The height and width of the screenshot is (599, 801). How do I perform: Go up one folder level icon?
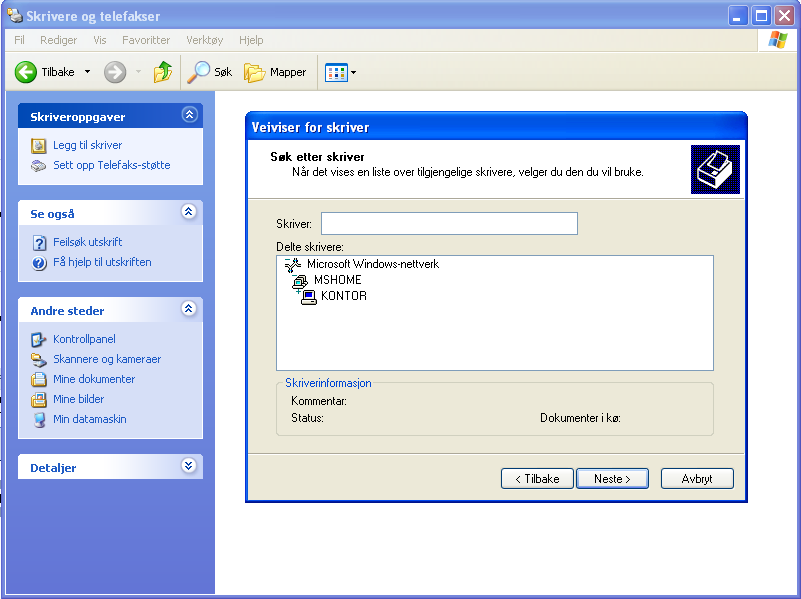coord(163,72)
